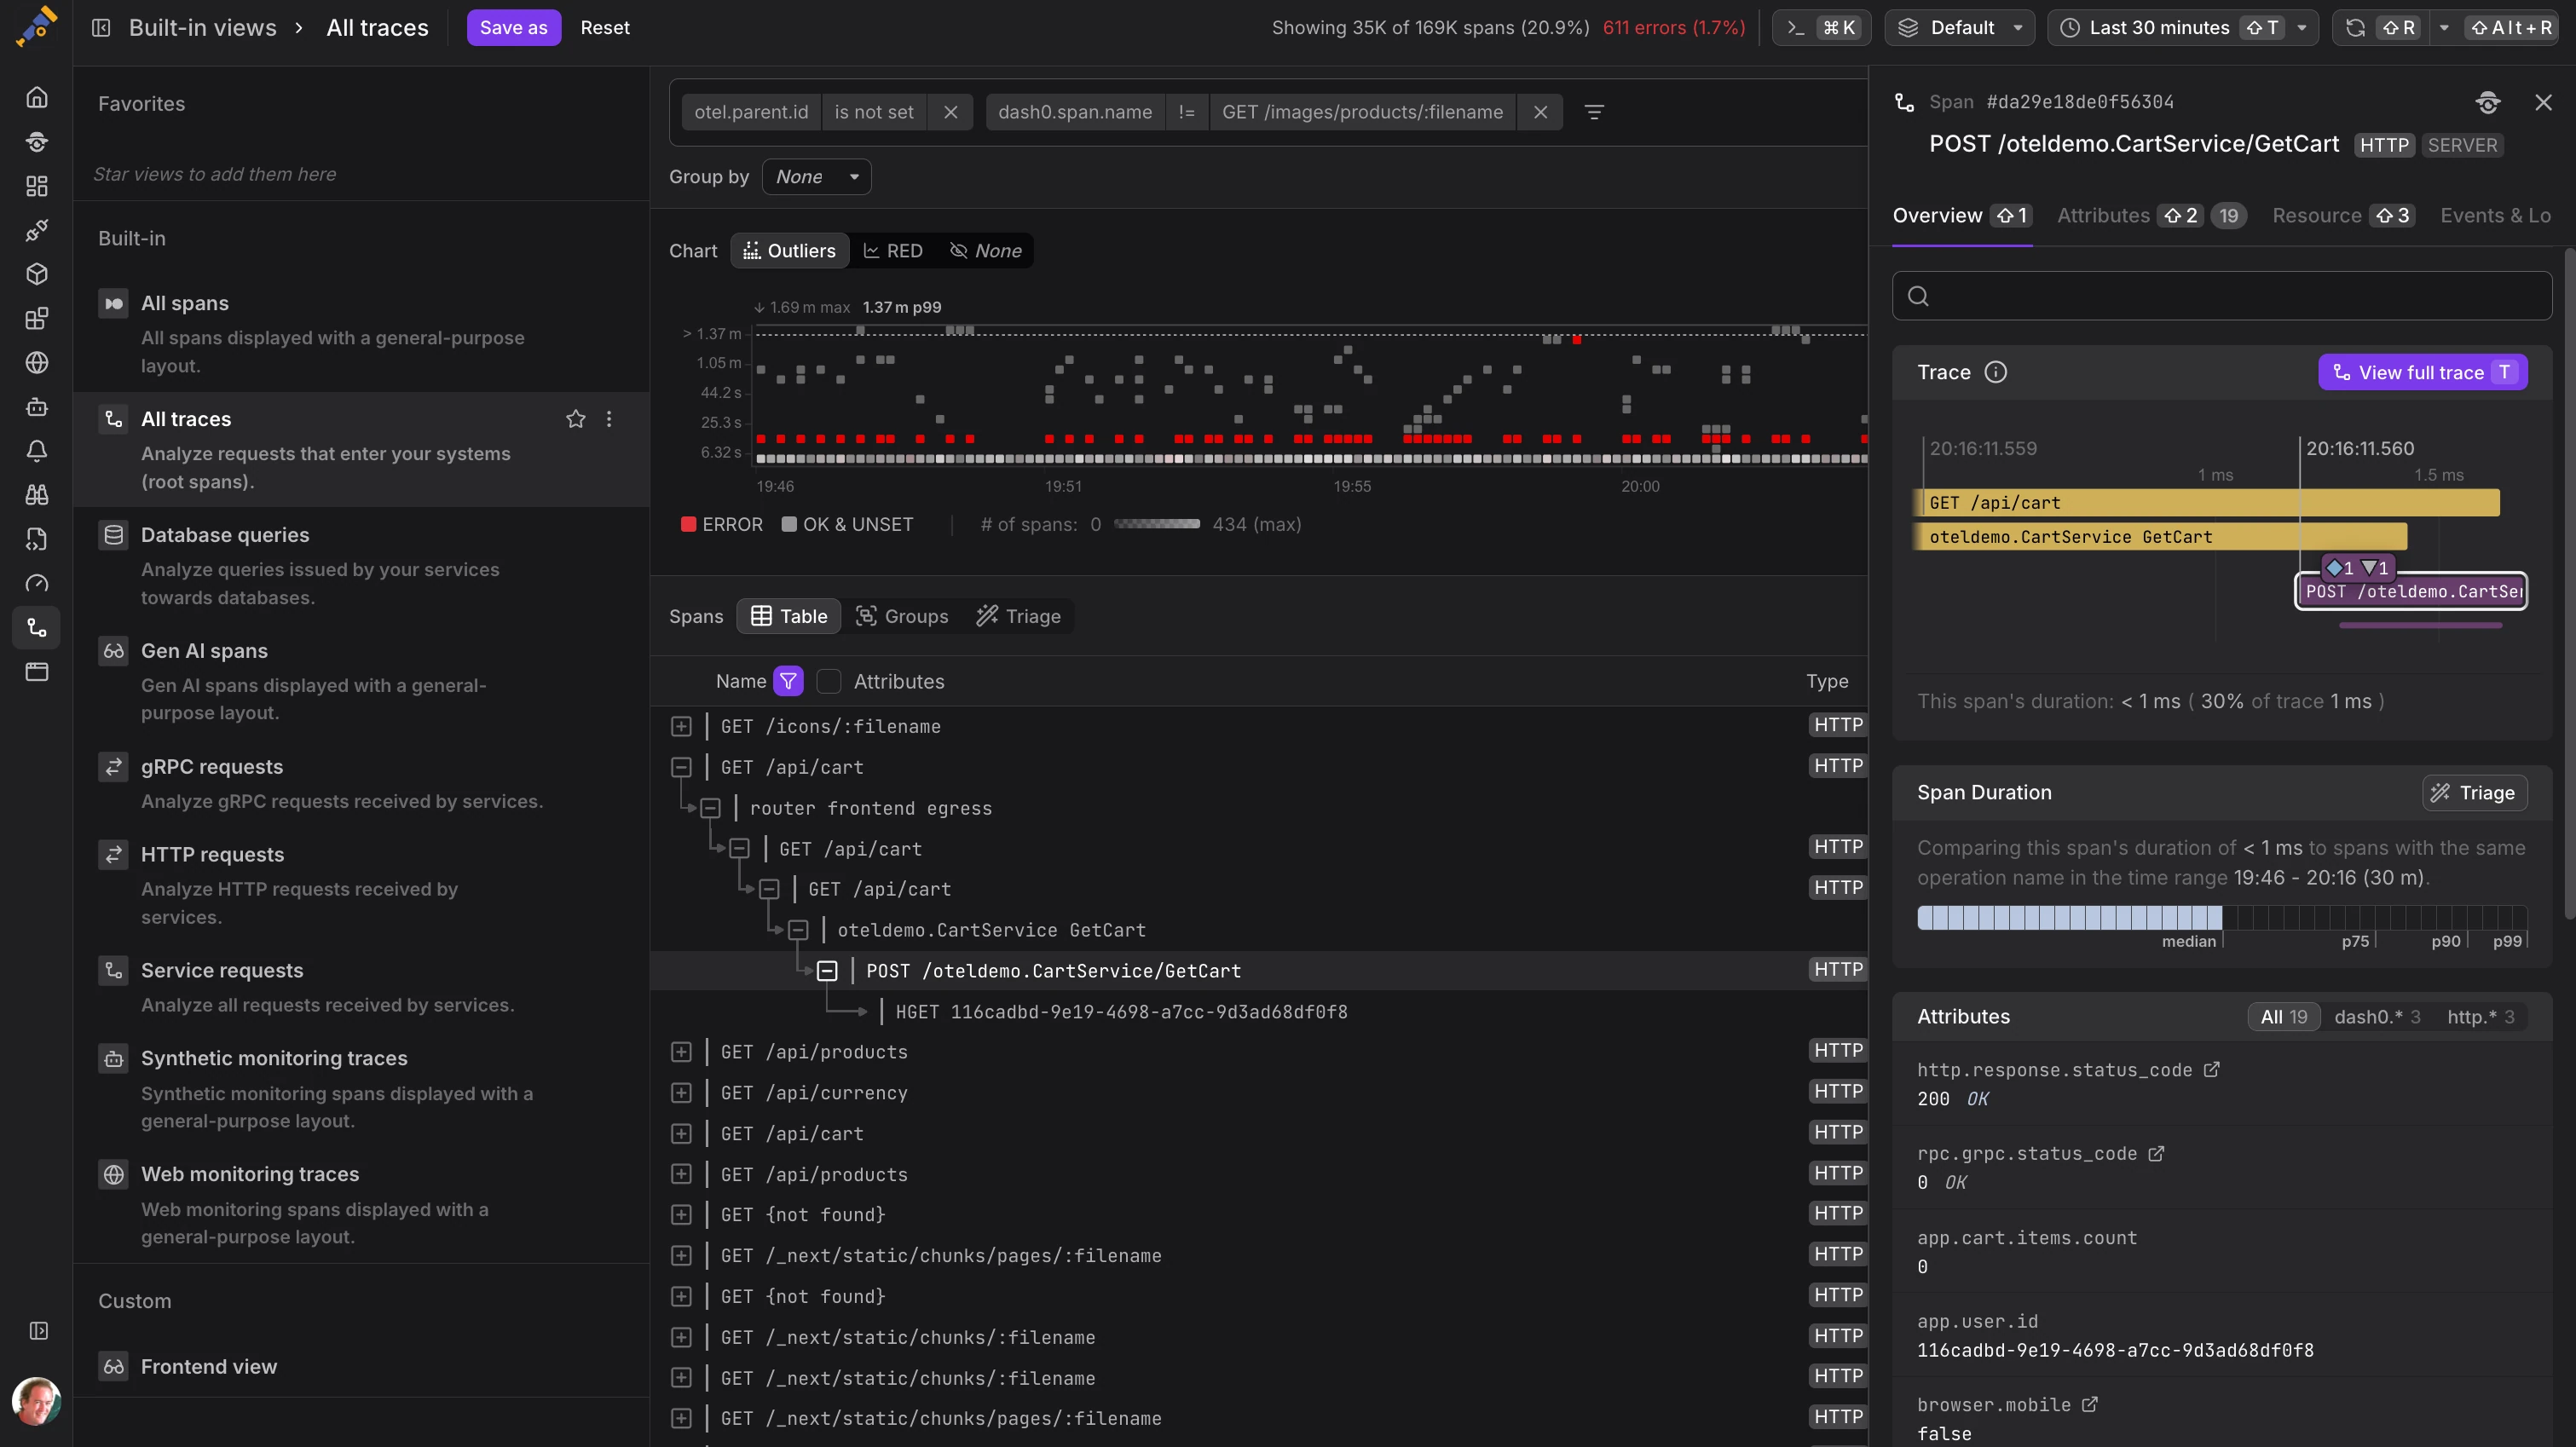Expand the GET /icons/:filename row
The height and width of the screenshot is (1447, 2576).
point(681,727)
